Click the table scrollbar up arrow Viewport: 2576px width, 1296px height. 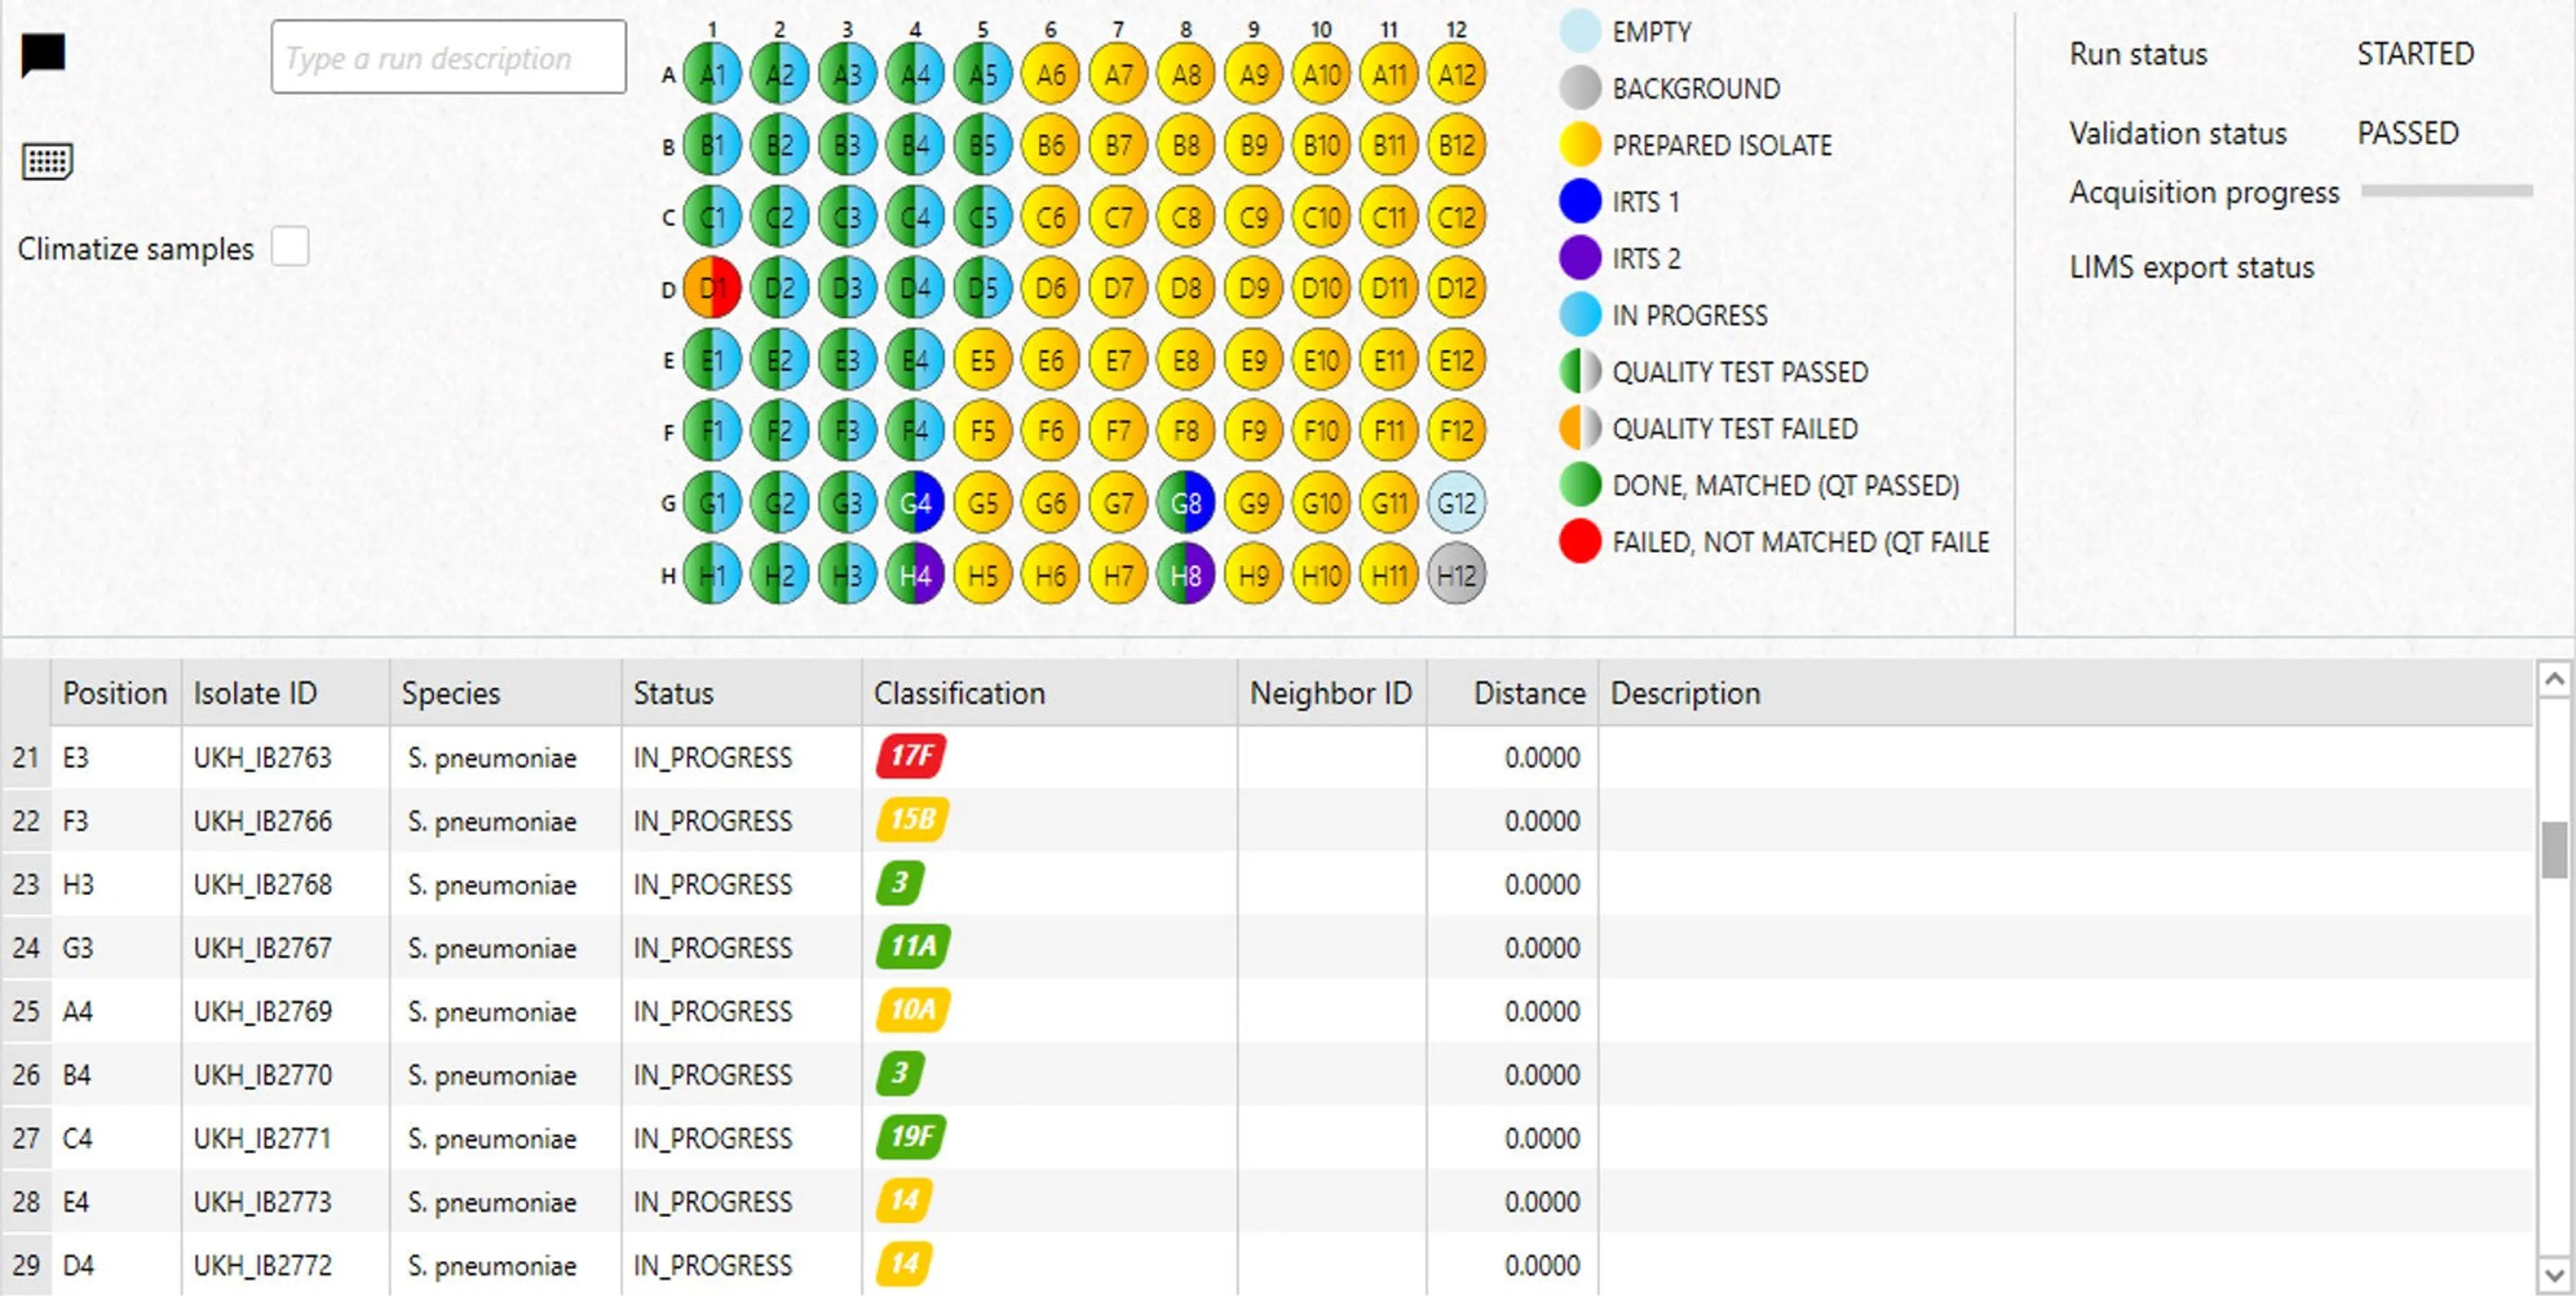point(2554,680)
